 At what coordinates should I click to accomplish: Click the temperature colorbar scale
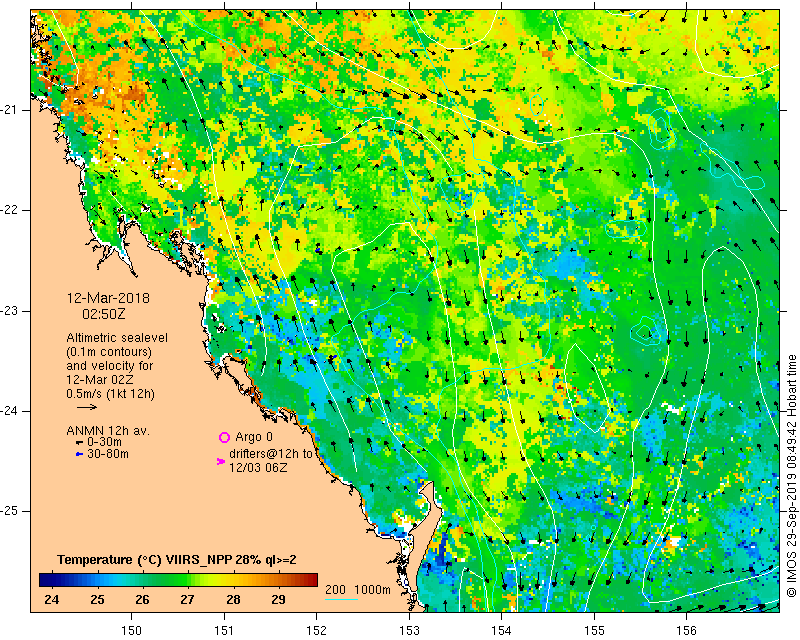[x=178, y=580]
